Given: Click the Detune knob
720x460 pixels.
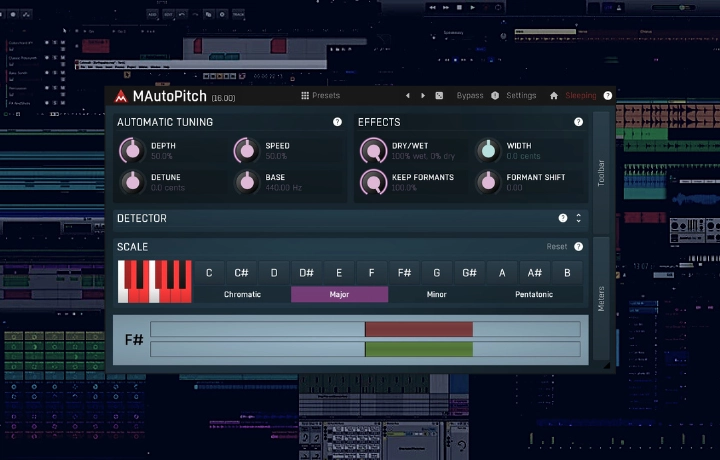Looking at the screenshot, I should coord(132,182).
